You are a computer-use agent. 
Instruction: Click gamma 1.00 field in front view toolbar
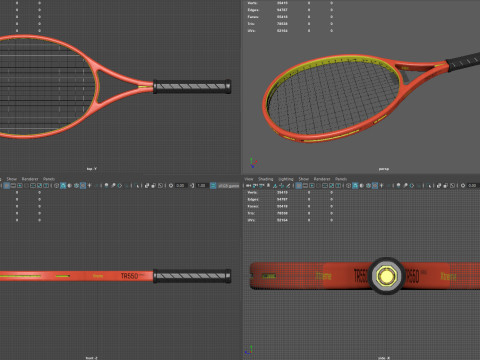click(202, 185)
